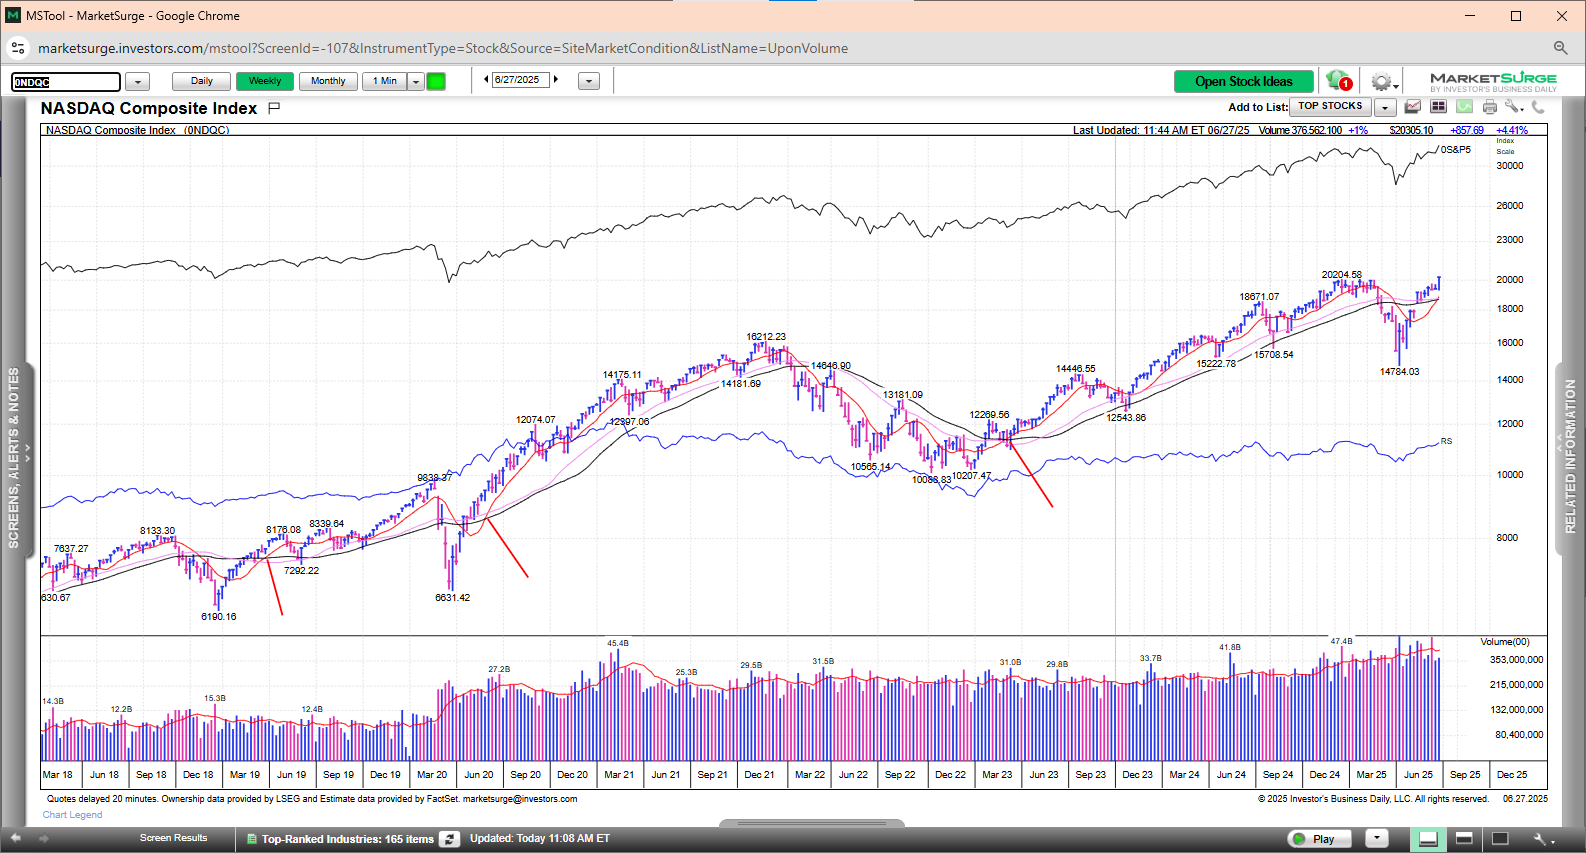
Task: Add to the TOP STOCKS list
Action: coord(1330,106)
